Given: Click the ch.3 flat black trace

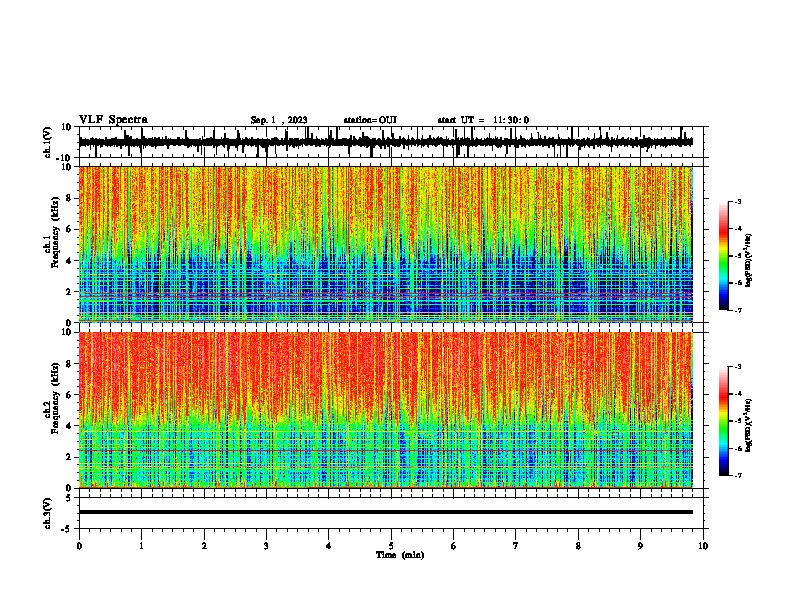Looking at the screenshot, I should click(x=385, y=512).
